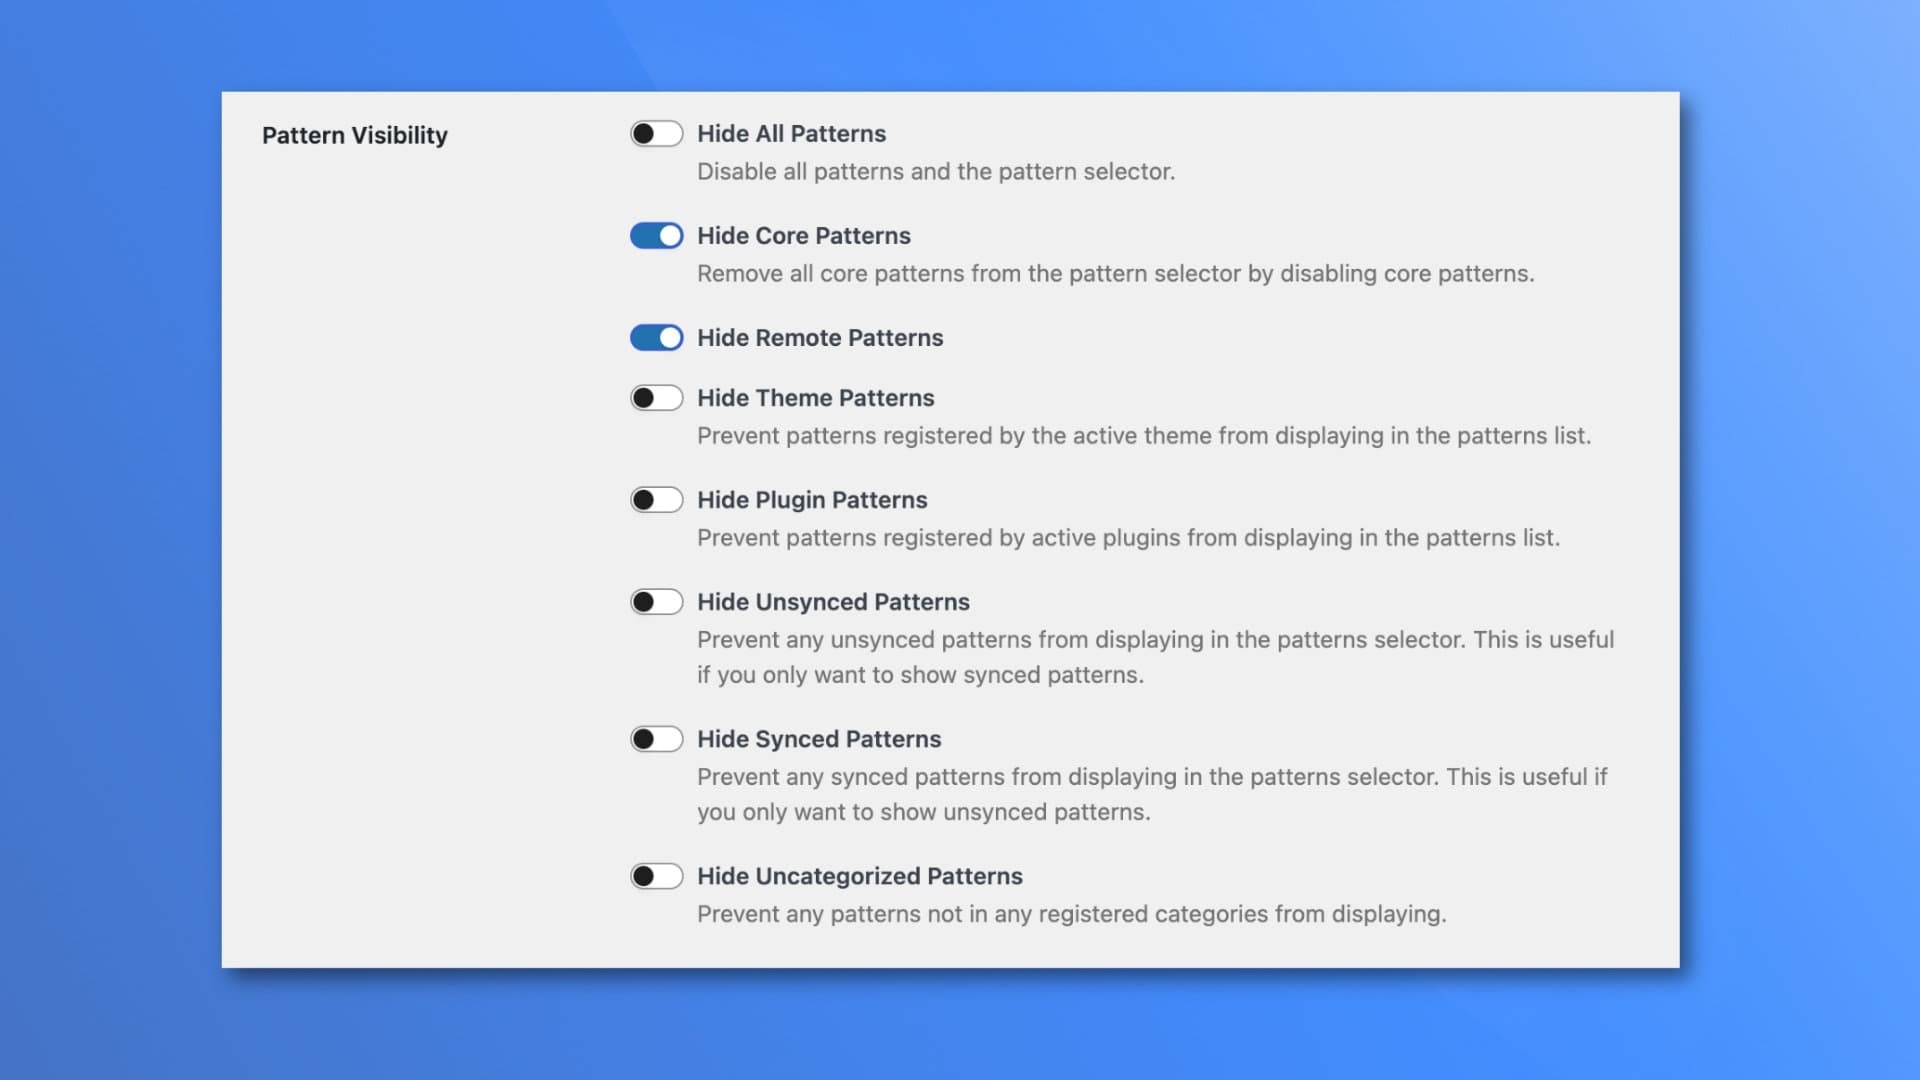Select the Hide Uncategorized Patterns heading
Screen dimensions: 1920x1080
click(x=860, y=875)
